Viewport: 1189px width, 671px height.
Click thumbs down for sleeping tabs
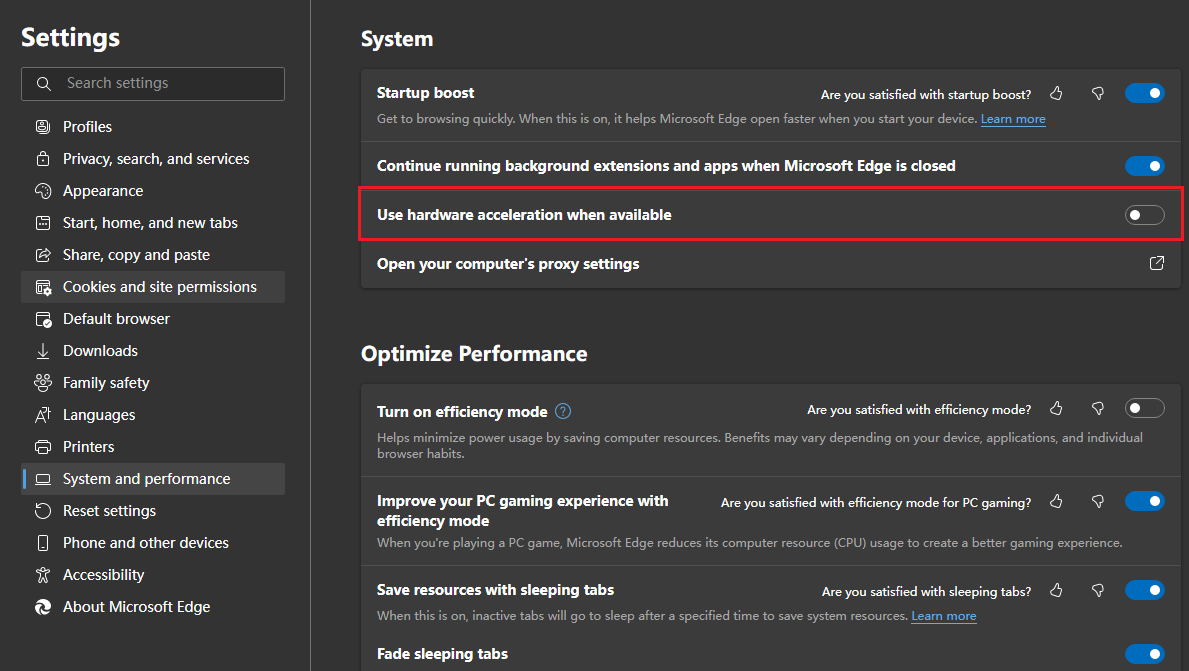pos(1097,591)
